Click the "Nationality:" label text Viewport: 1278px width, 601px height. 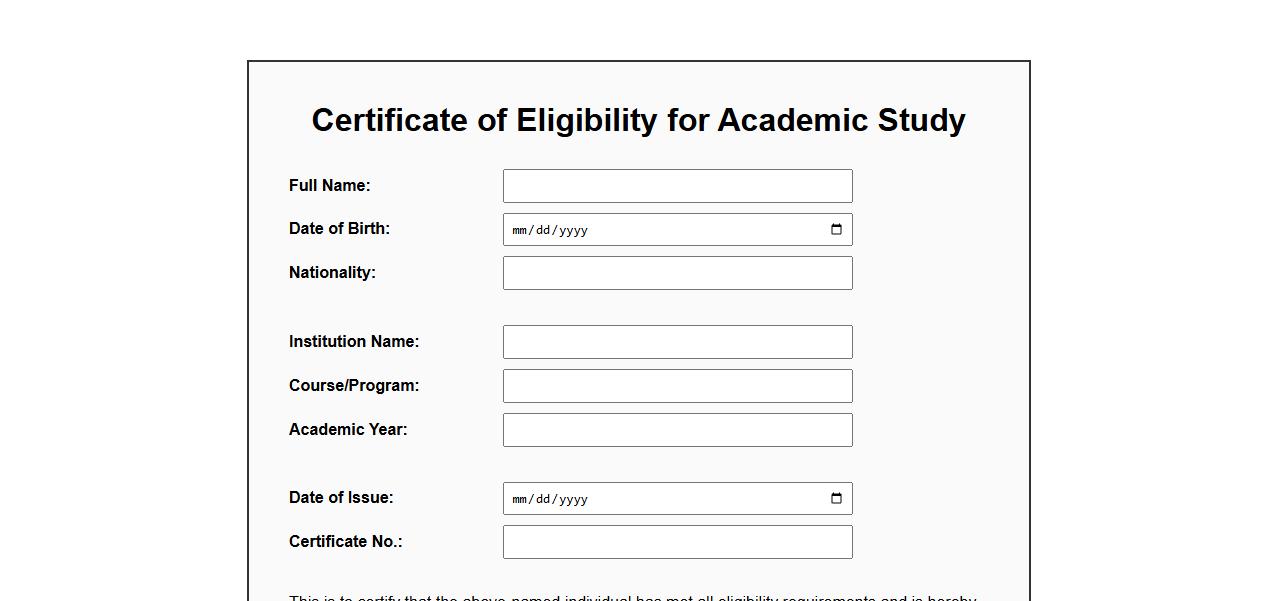332,273
